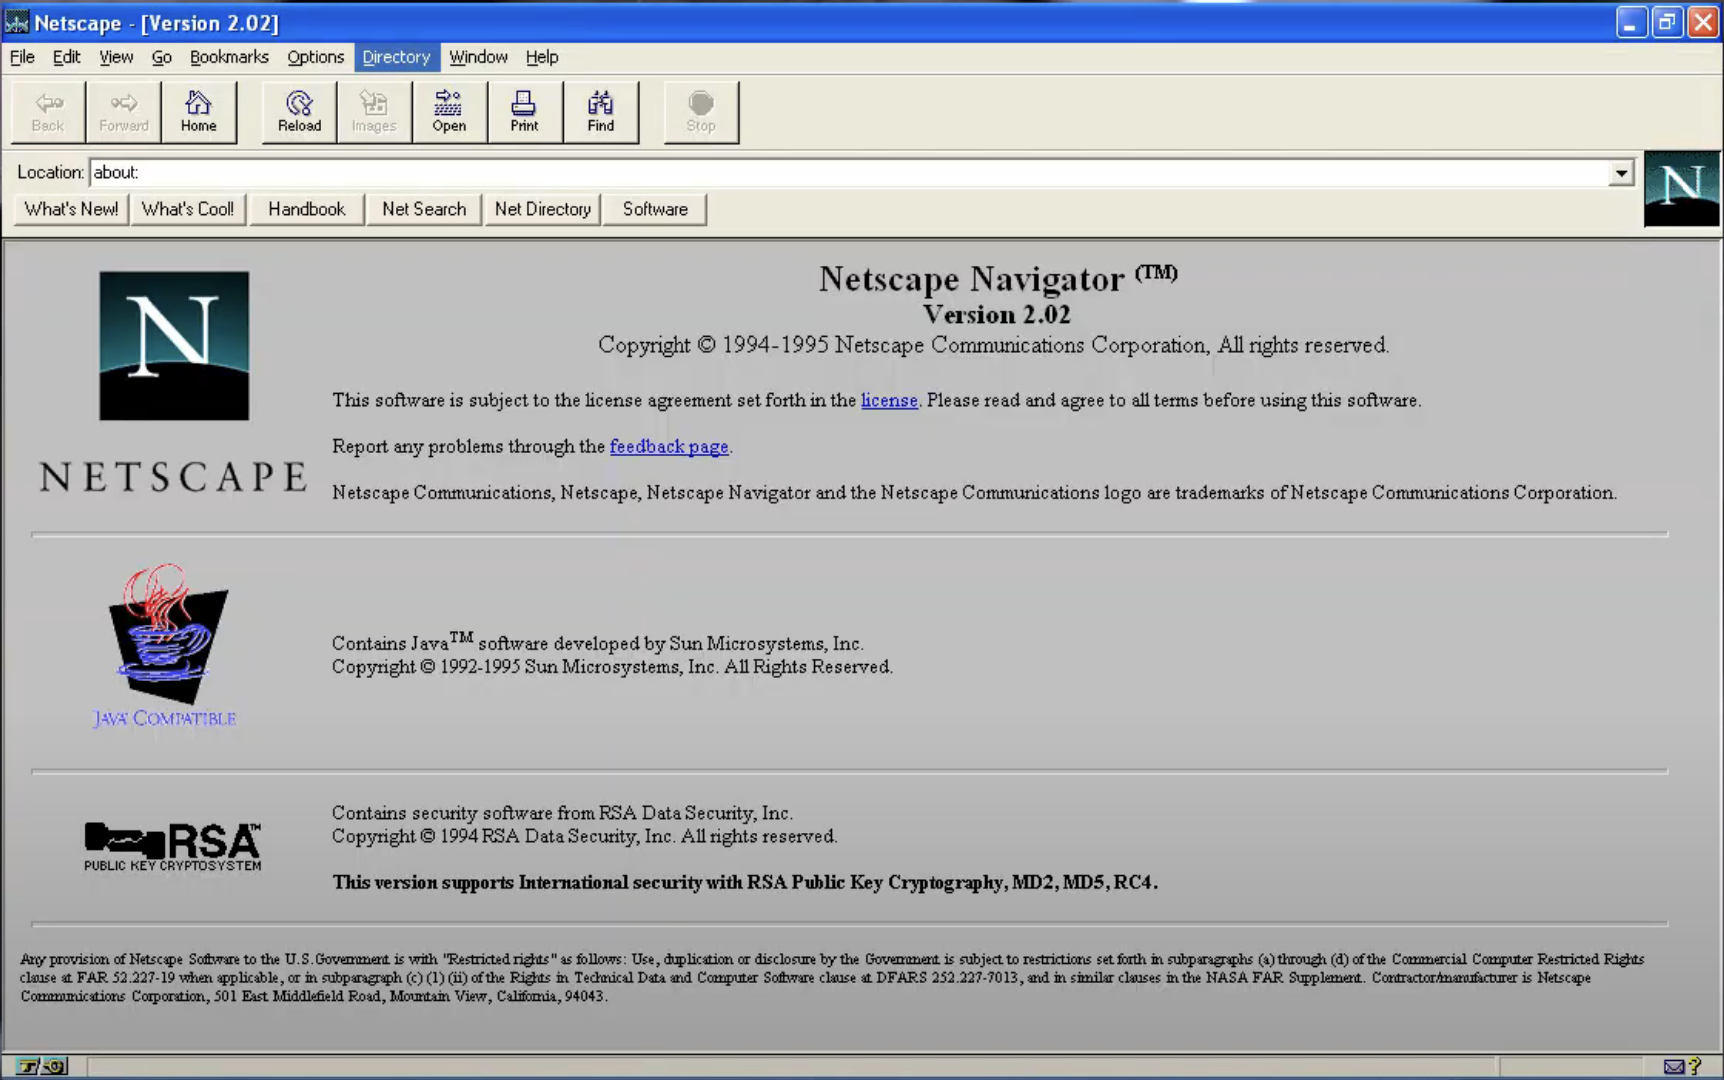The height and width of the screenshot is (1080, 1724).
Task: Search the page with the Find icon
Action: (601, 112)
